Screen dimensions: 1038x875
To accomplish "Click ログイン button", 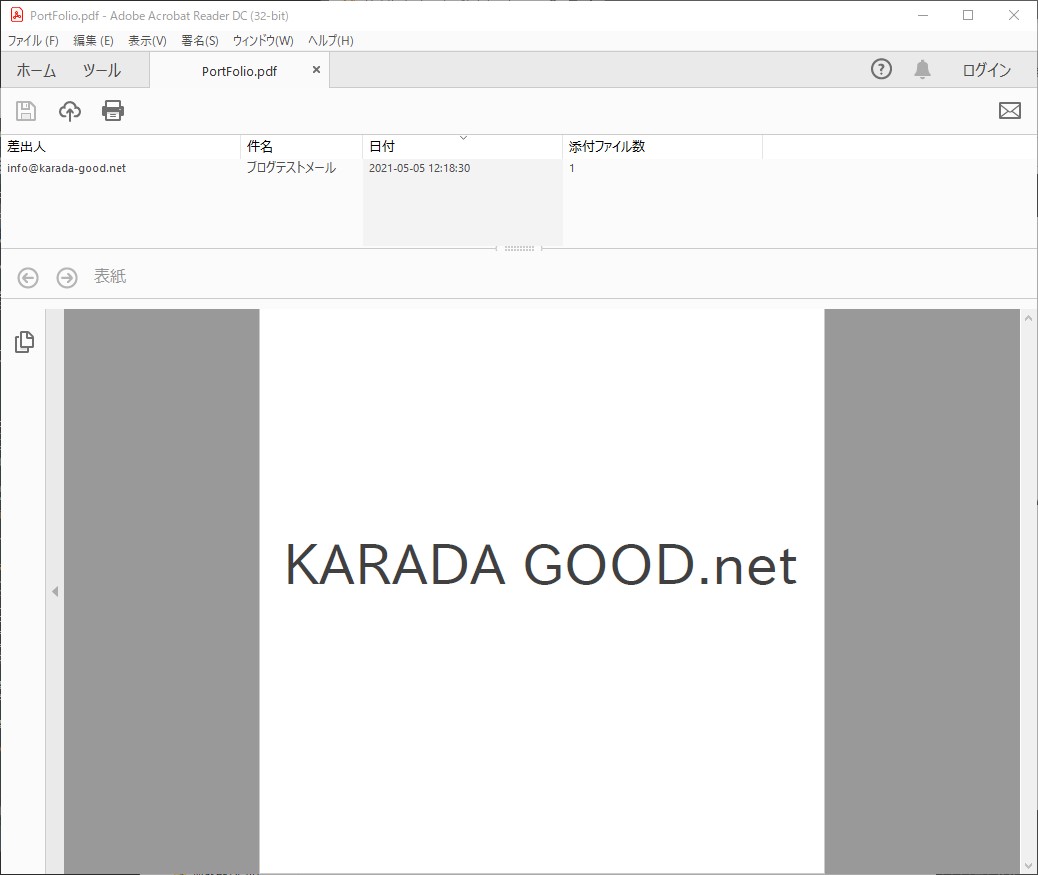I will point(986,70).
